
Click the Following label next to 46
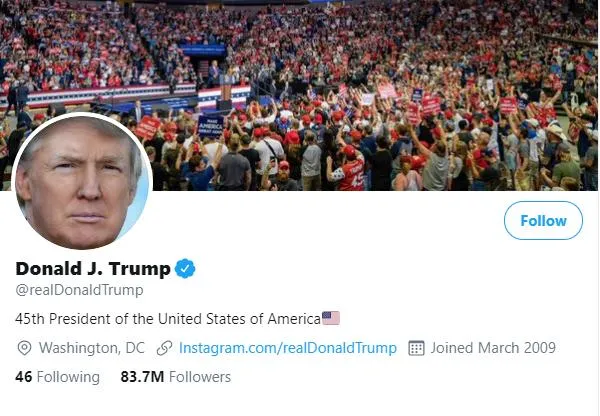tap(68, 377)
